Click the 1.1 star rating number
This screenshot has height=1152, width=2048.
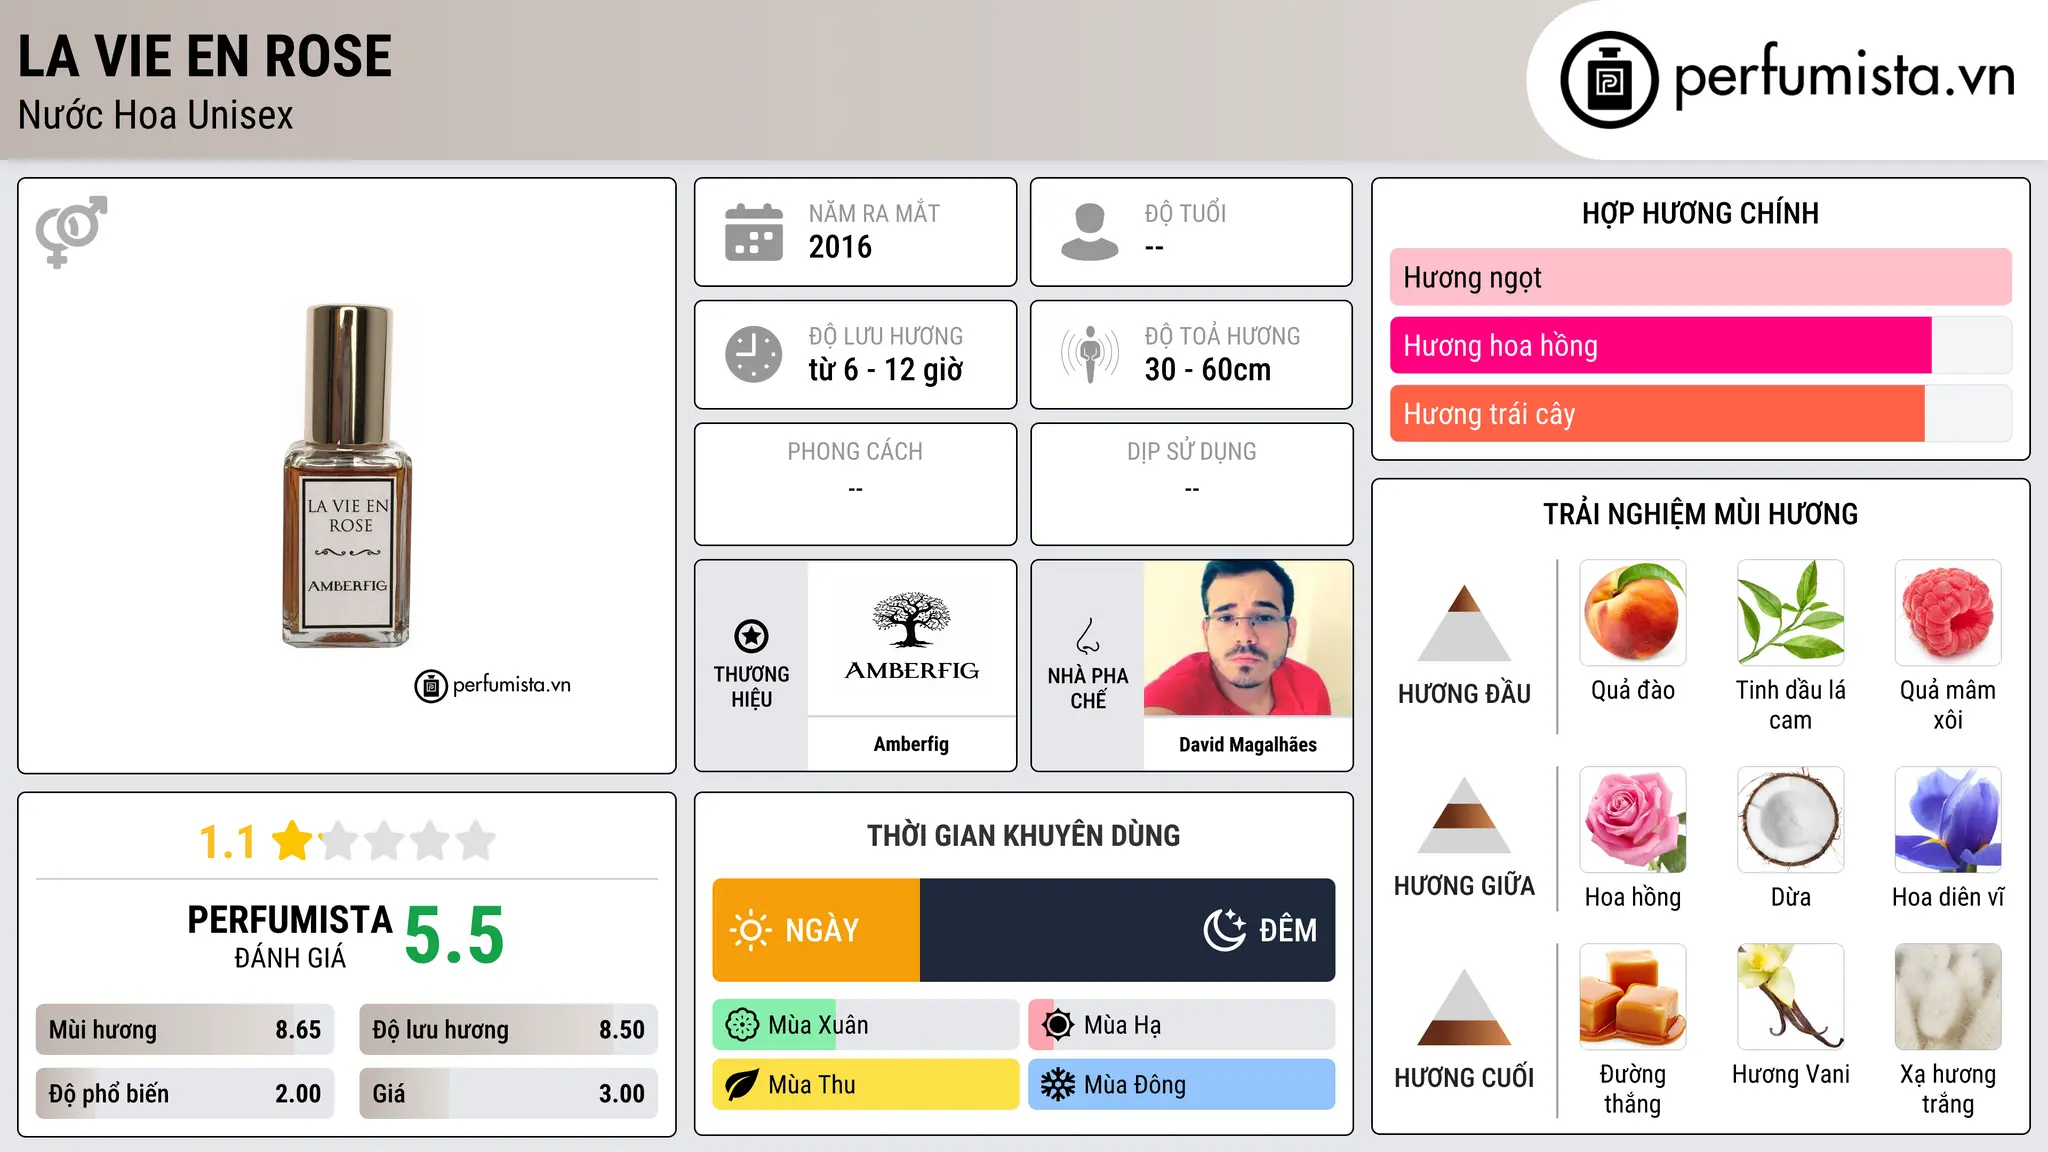(x=228, y=842)
